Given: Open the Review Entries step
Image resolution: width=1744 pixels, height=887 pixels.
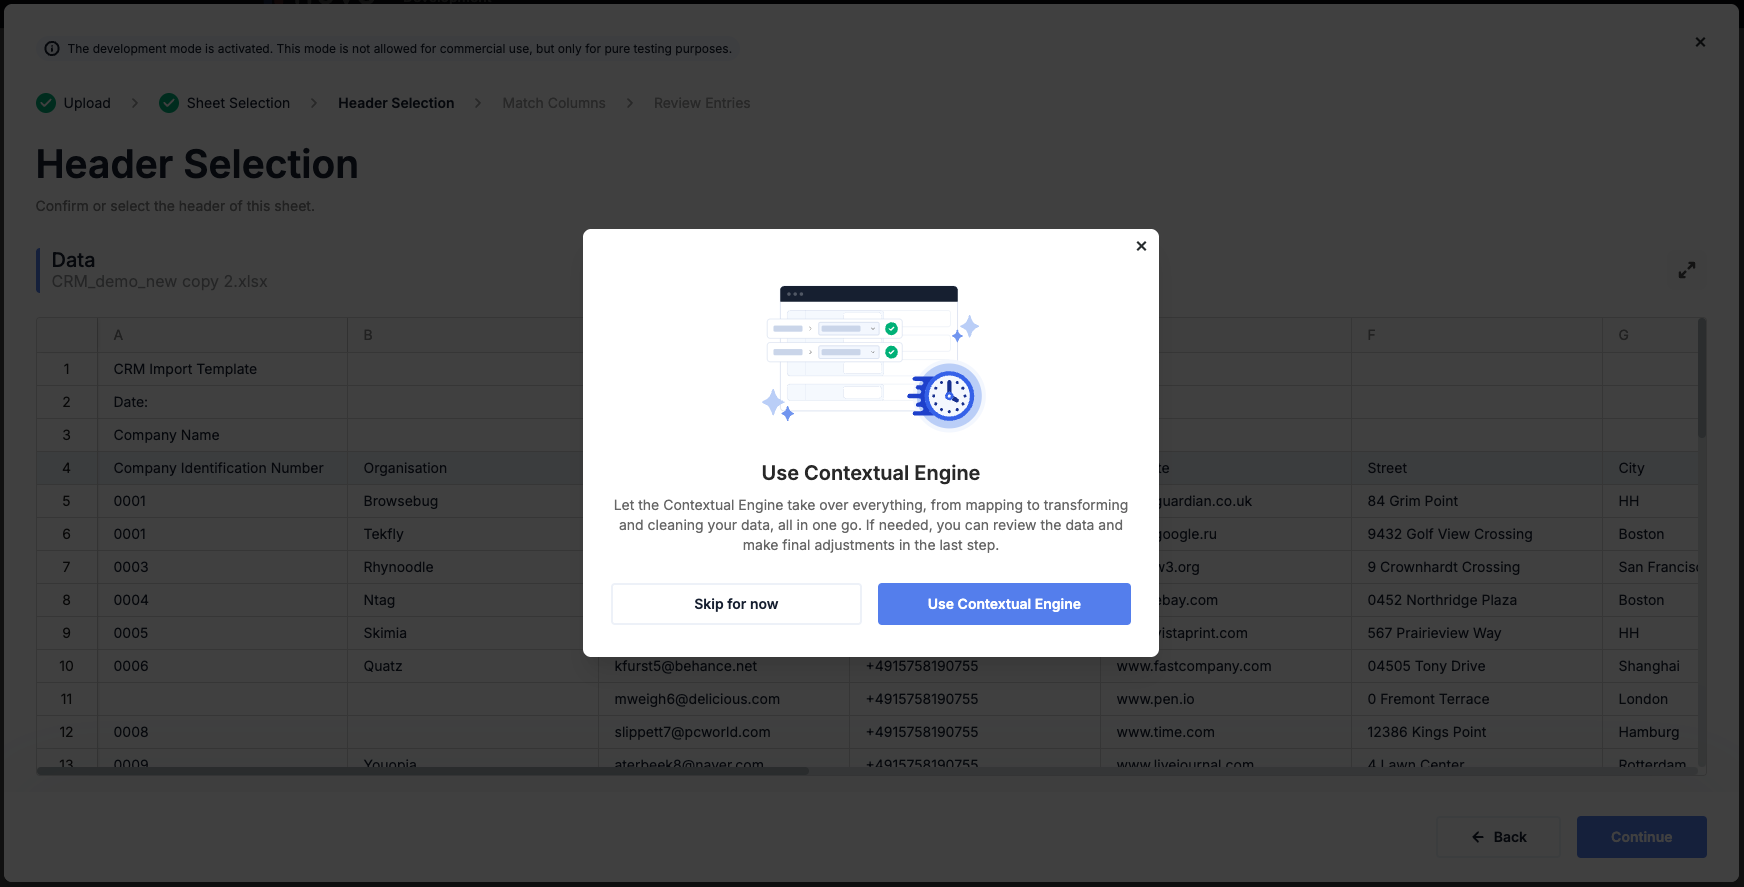Looking at the screenshot, I should click(702, 103).
